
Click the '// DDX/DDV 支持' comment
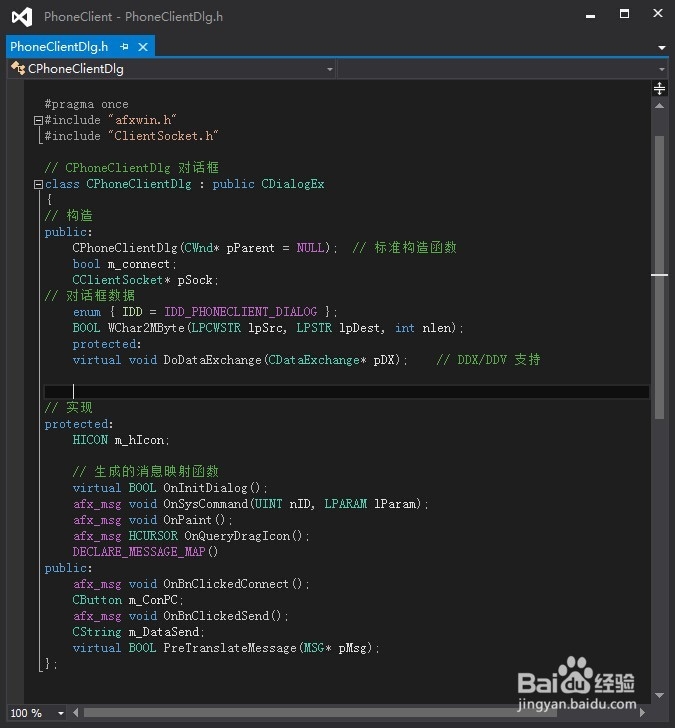(488, 360)
